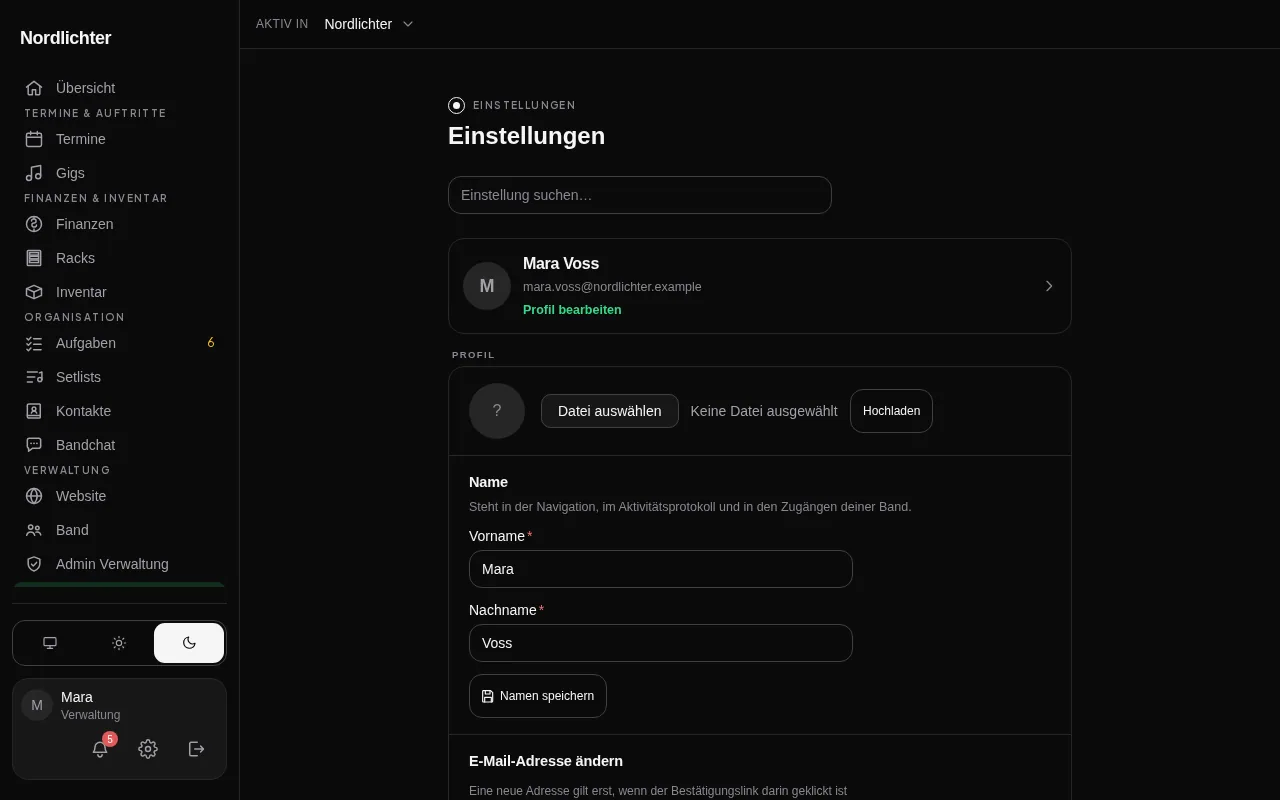Click the mara.voss@nordlichter.example email text

coord(612,287)
